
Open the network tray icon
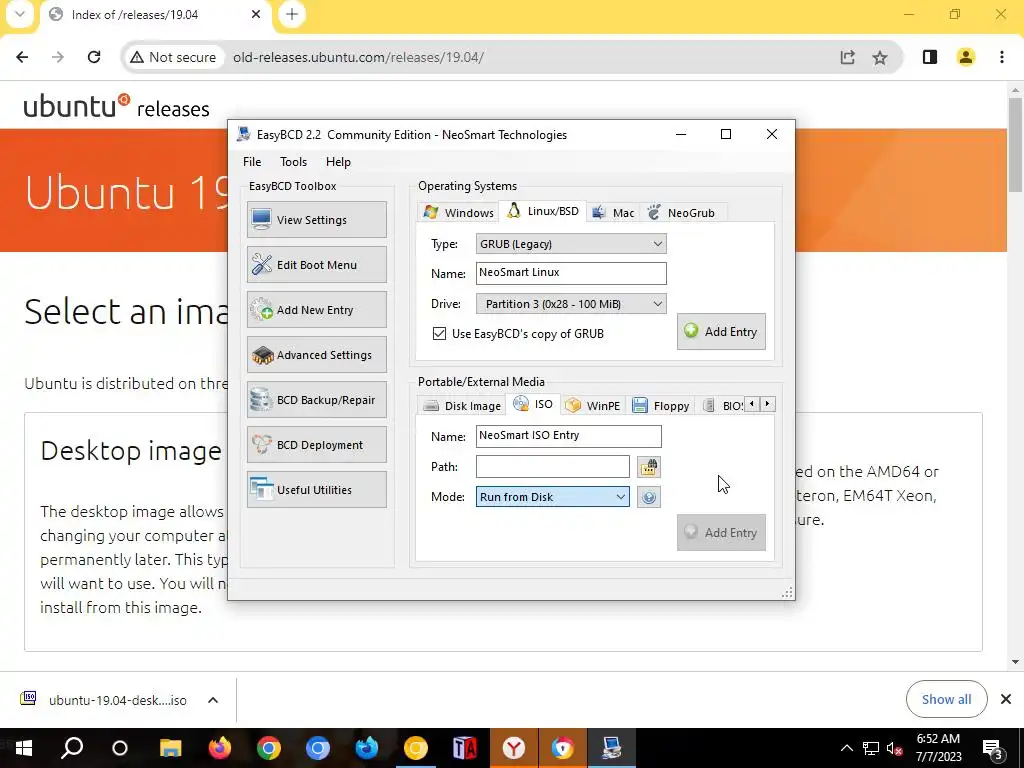[871, 748]
